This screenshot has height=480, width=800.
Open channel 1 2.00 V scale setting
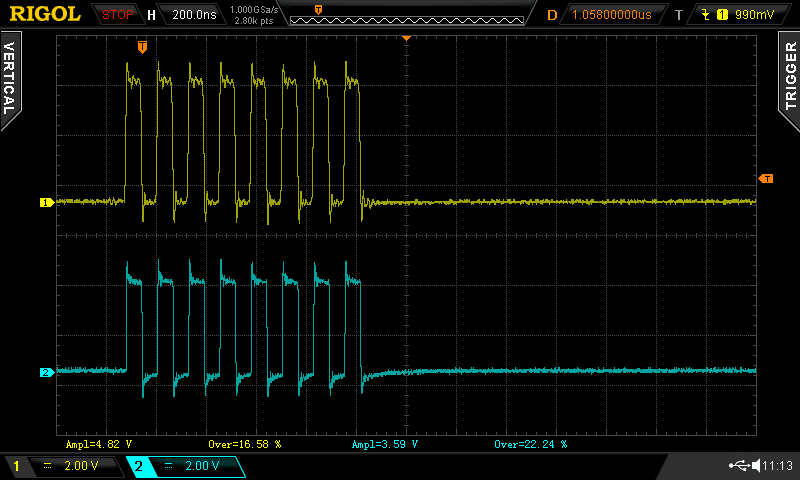[x=80, y=466]
